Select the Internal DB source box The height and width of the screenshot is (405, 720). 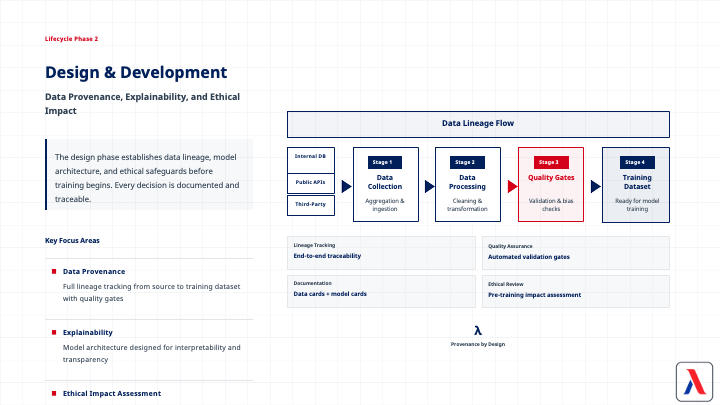[x=310, y=159]
